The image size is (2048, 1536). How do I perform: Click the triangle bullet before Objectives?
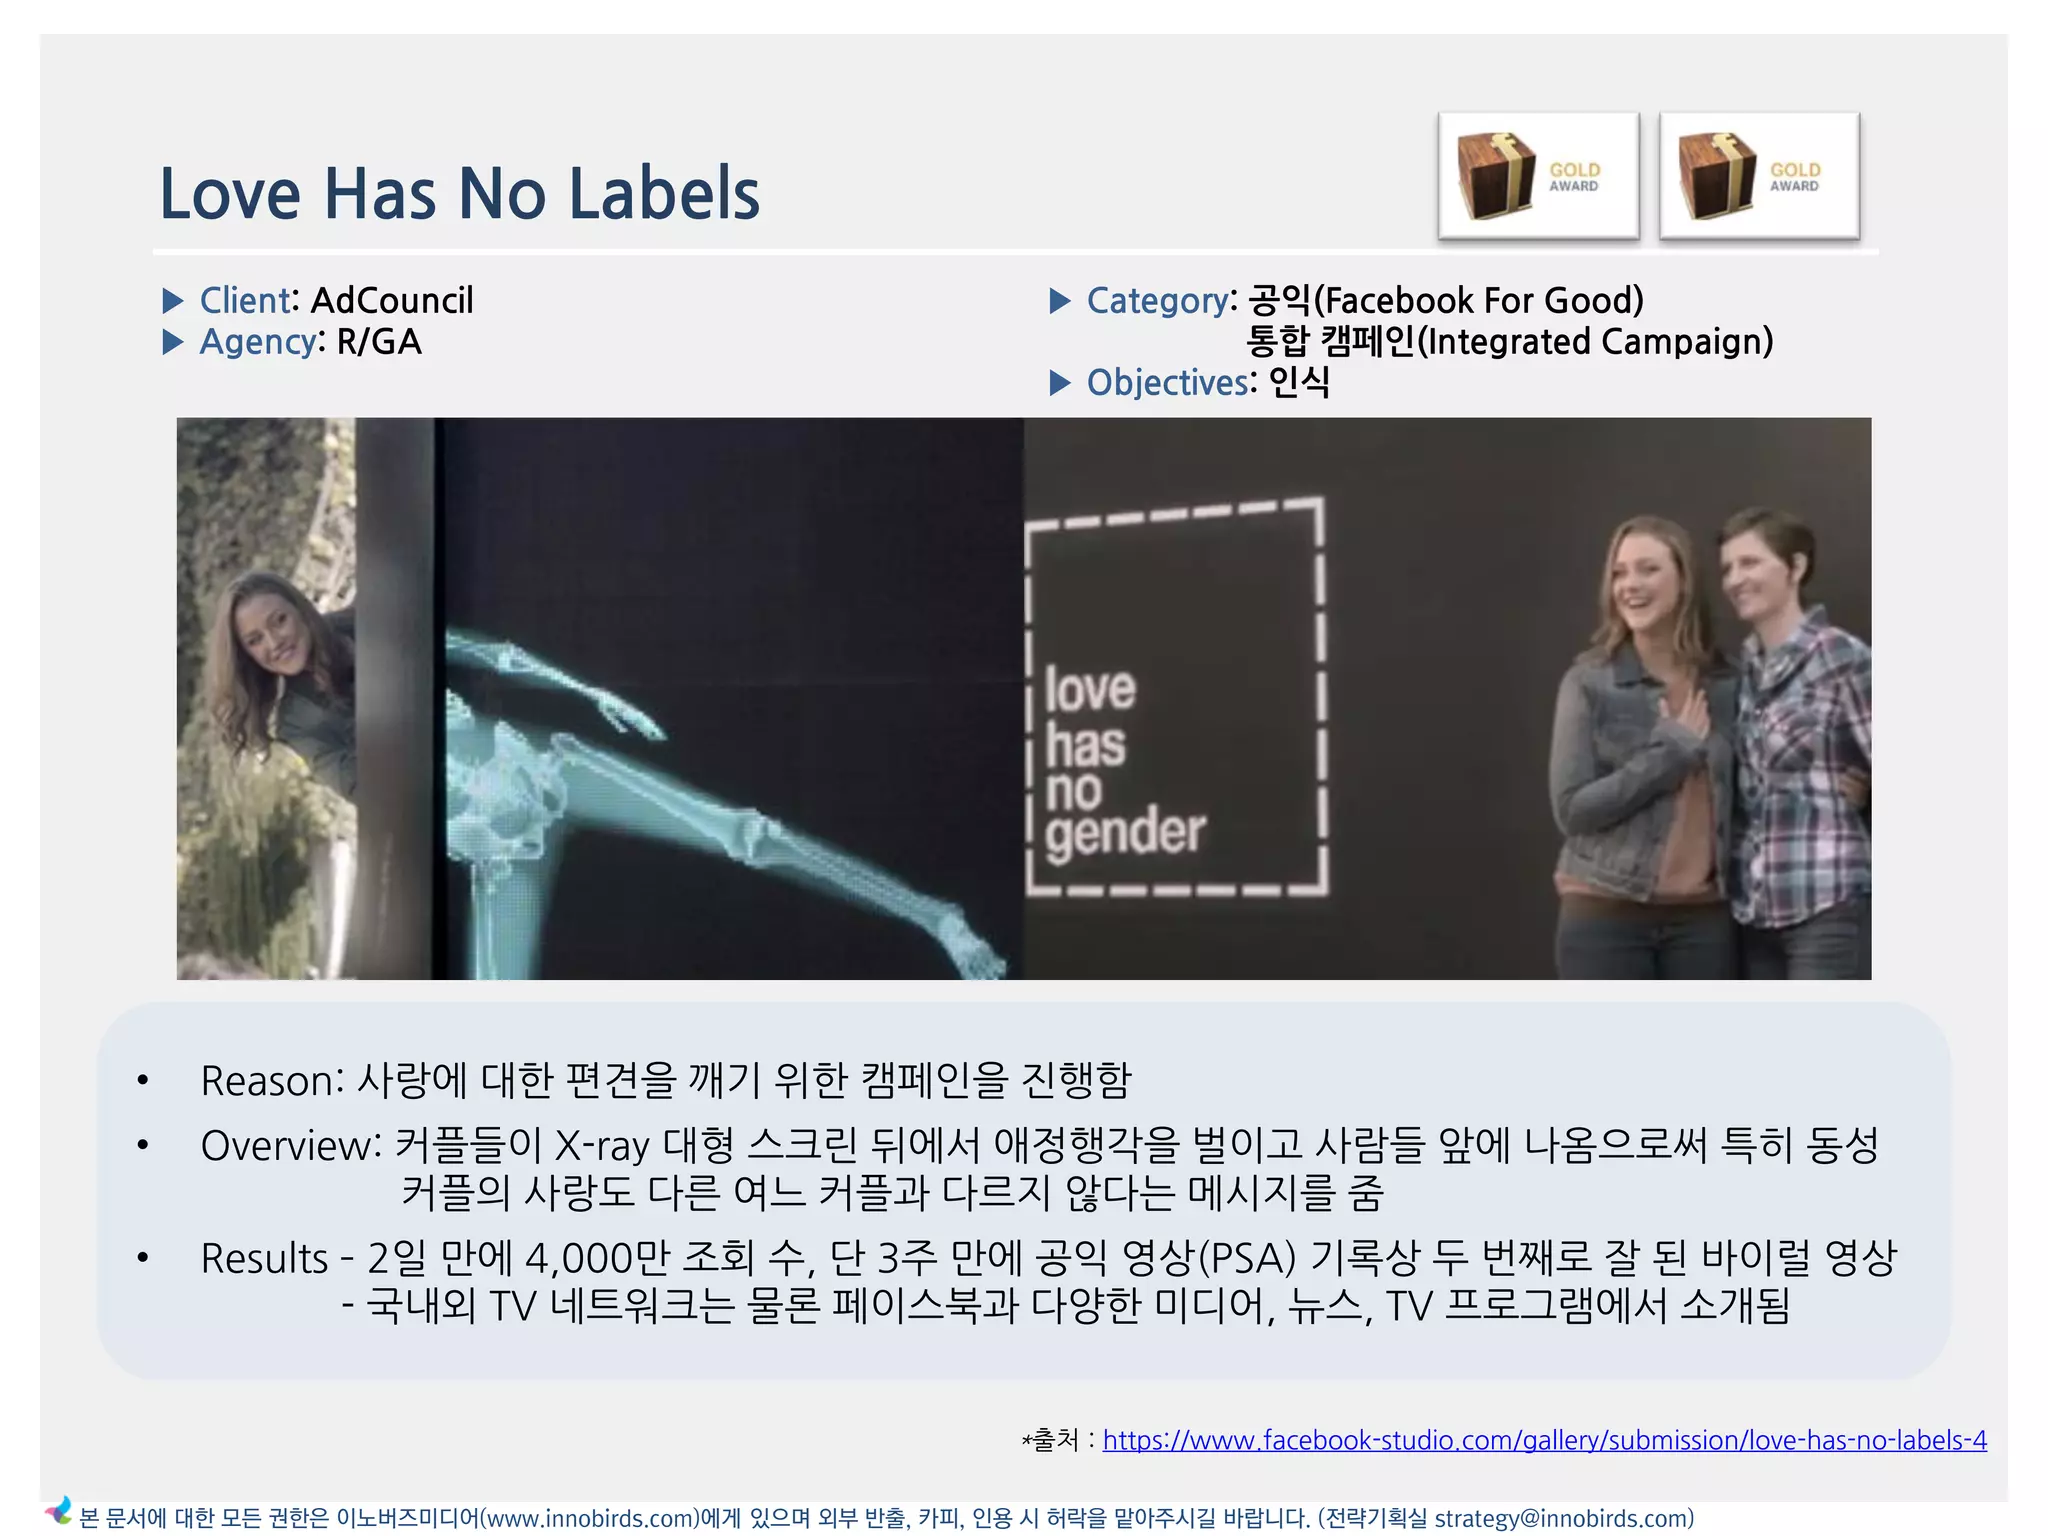(1060, 382)
